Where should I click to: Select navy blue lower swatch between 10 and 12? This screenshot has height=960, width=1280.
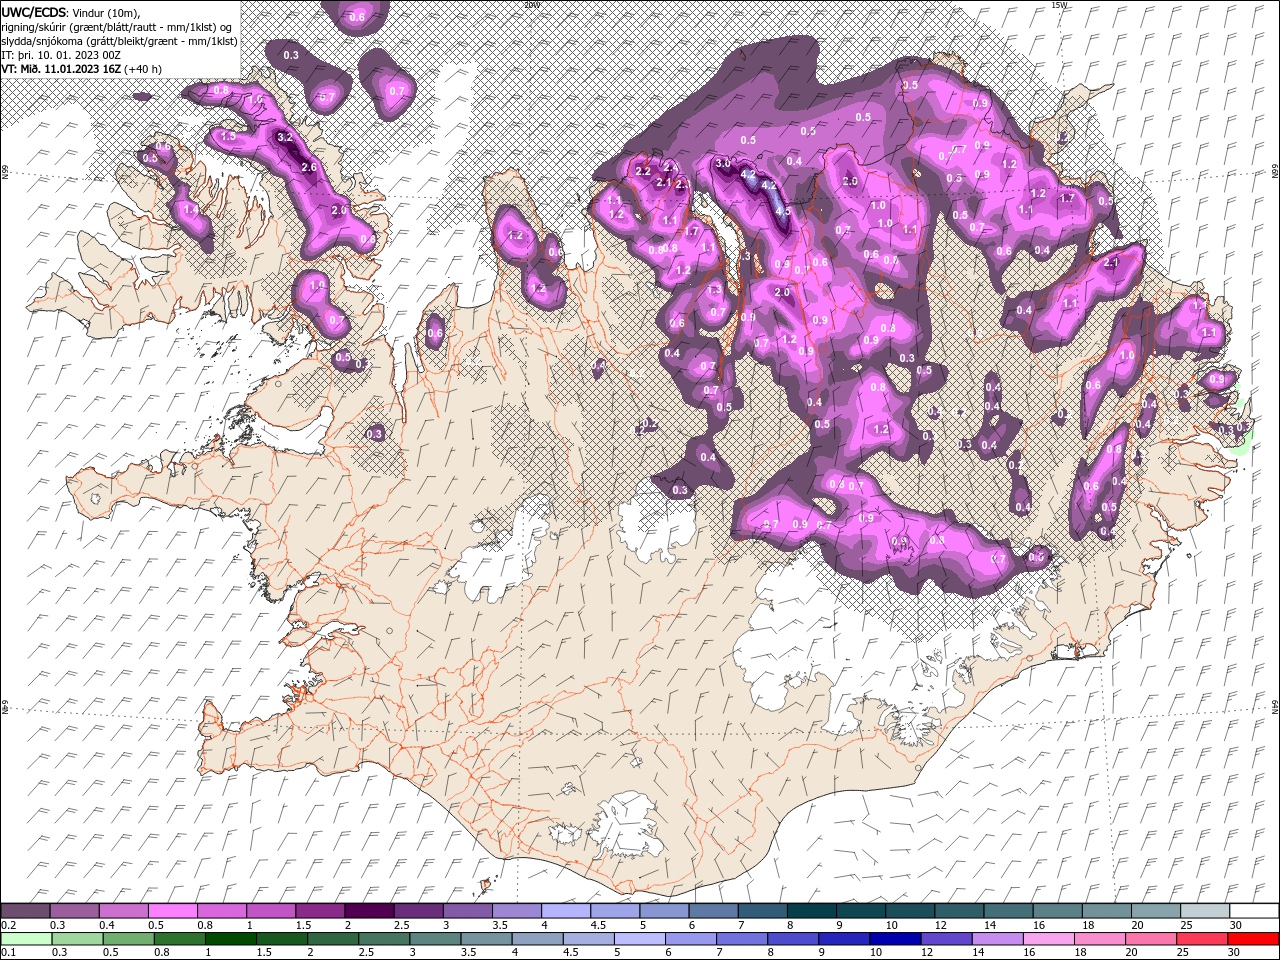[x=896, y=939]
